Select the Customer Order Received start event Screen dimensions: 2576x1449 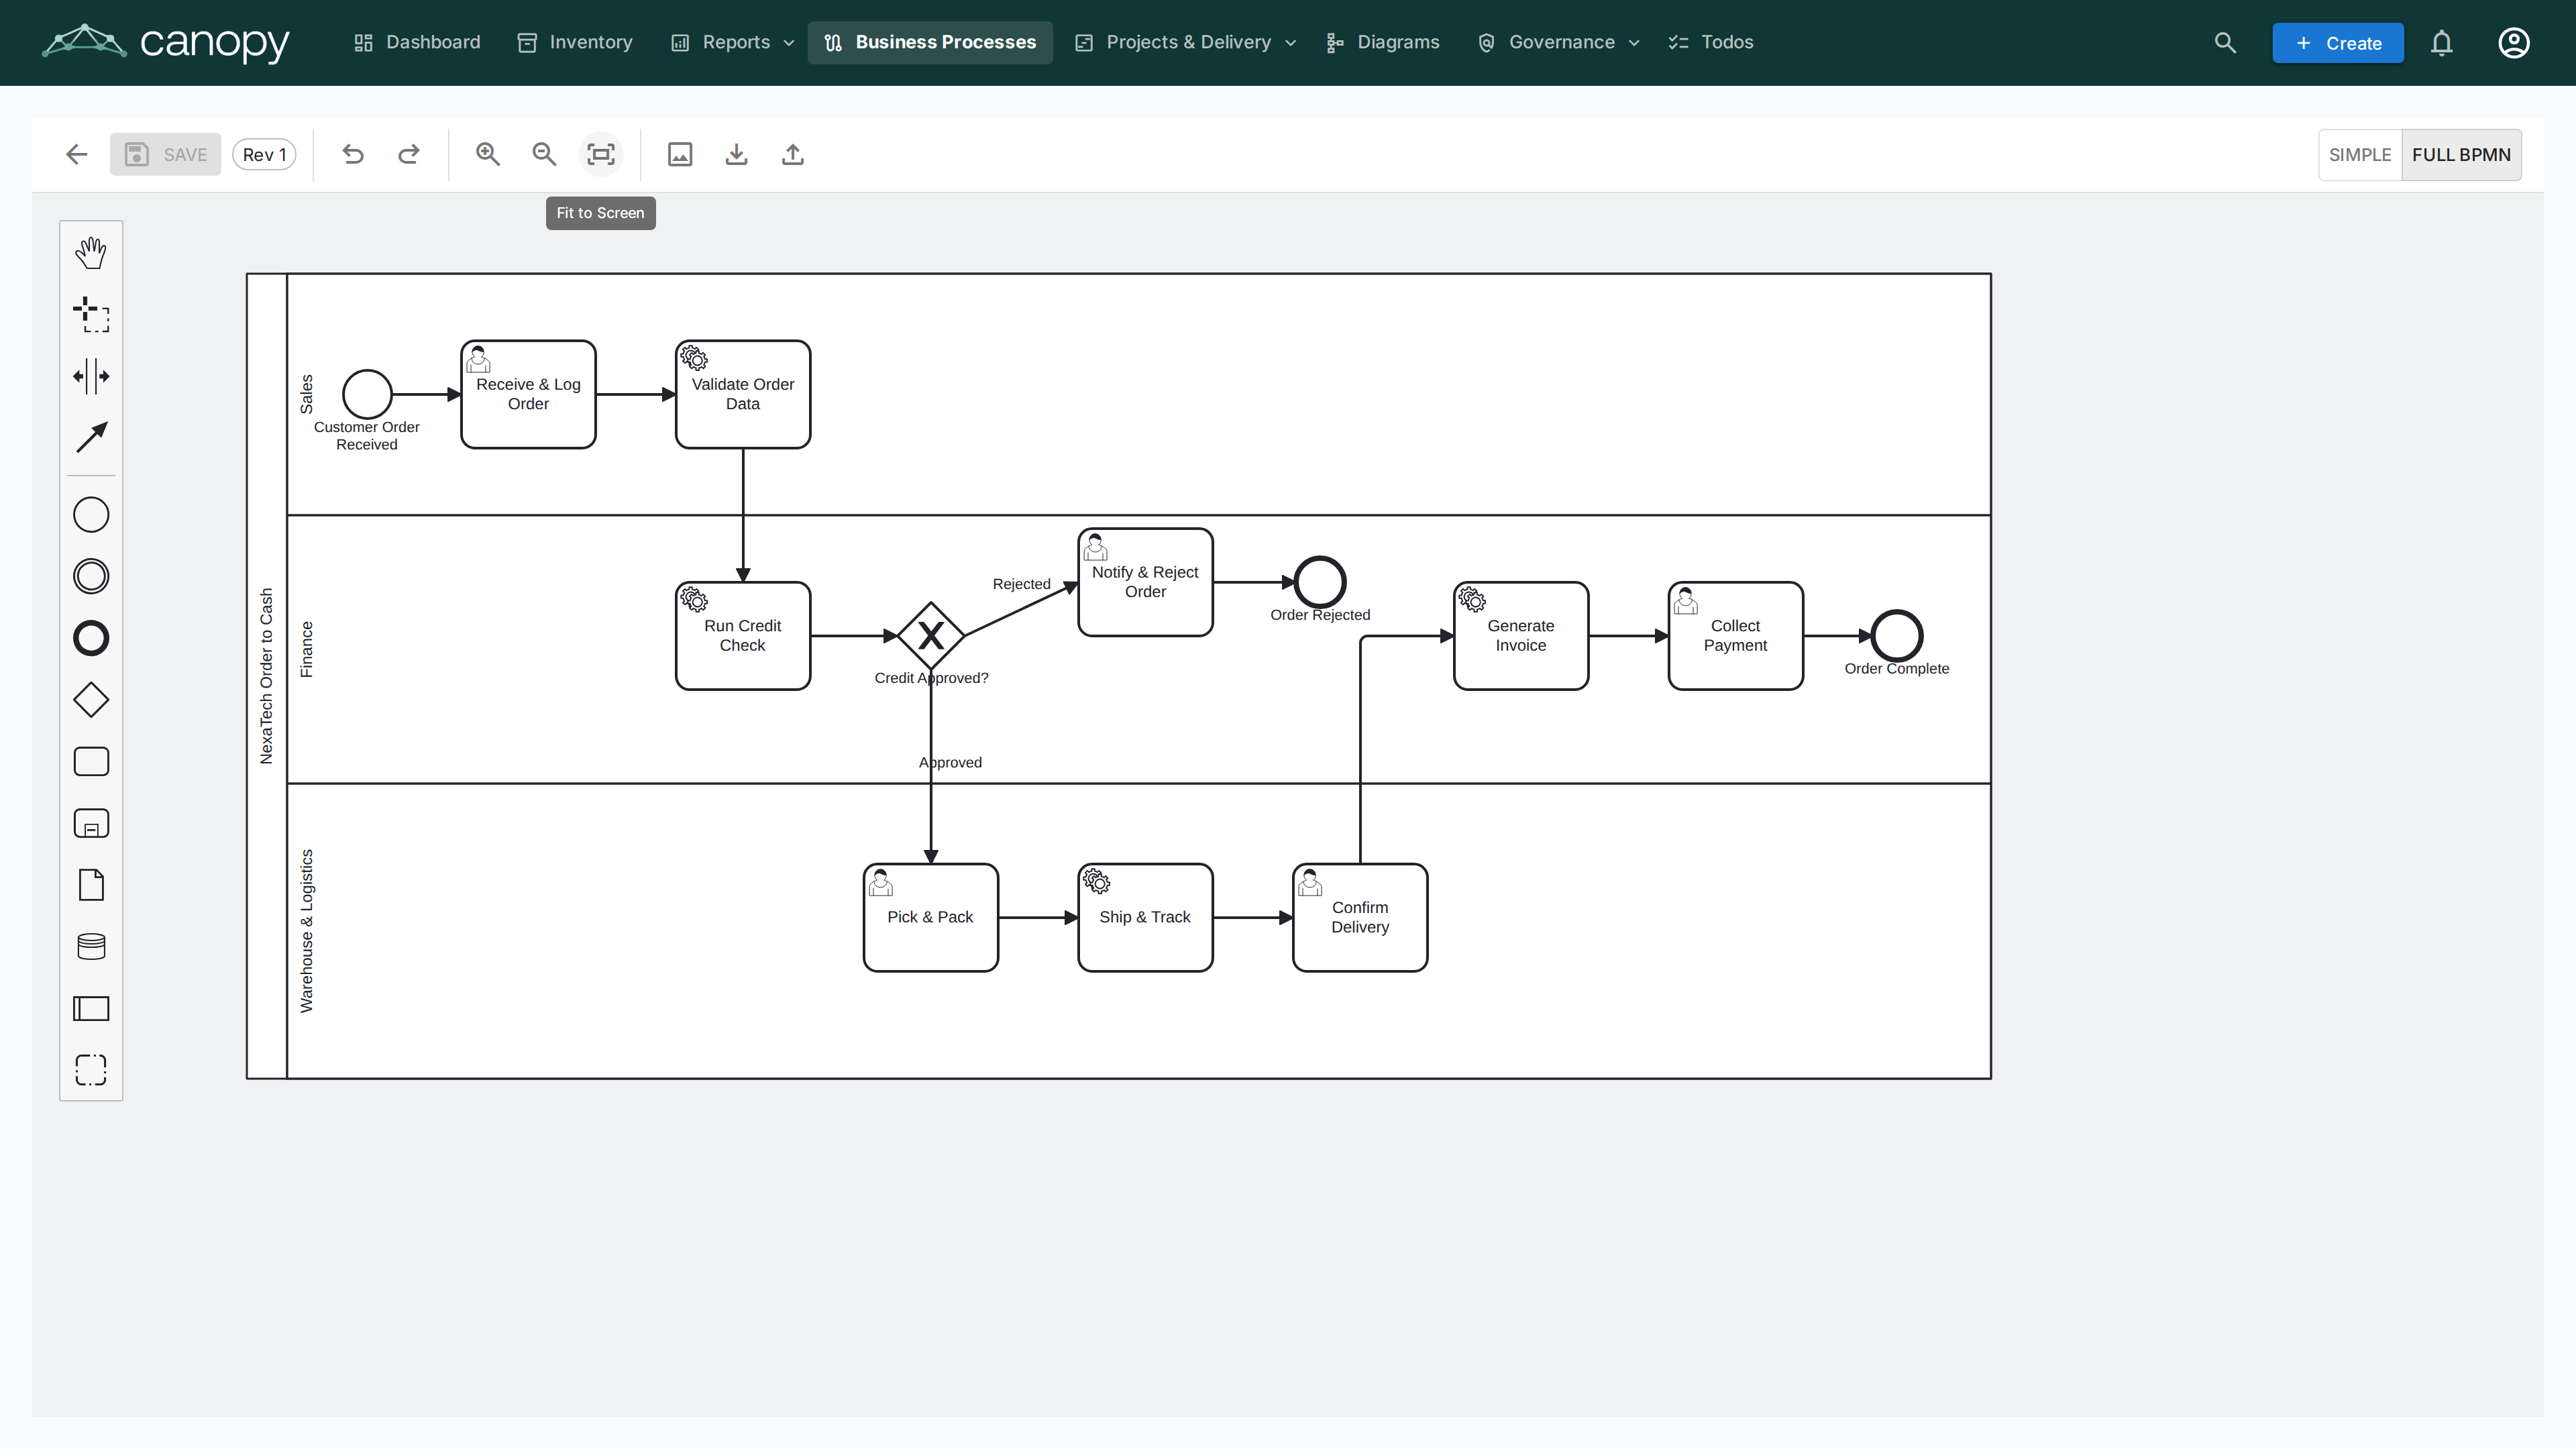(367, 394)
